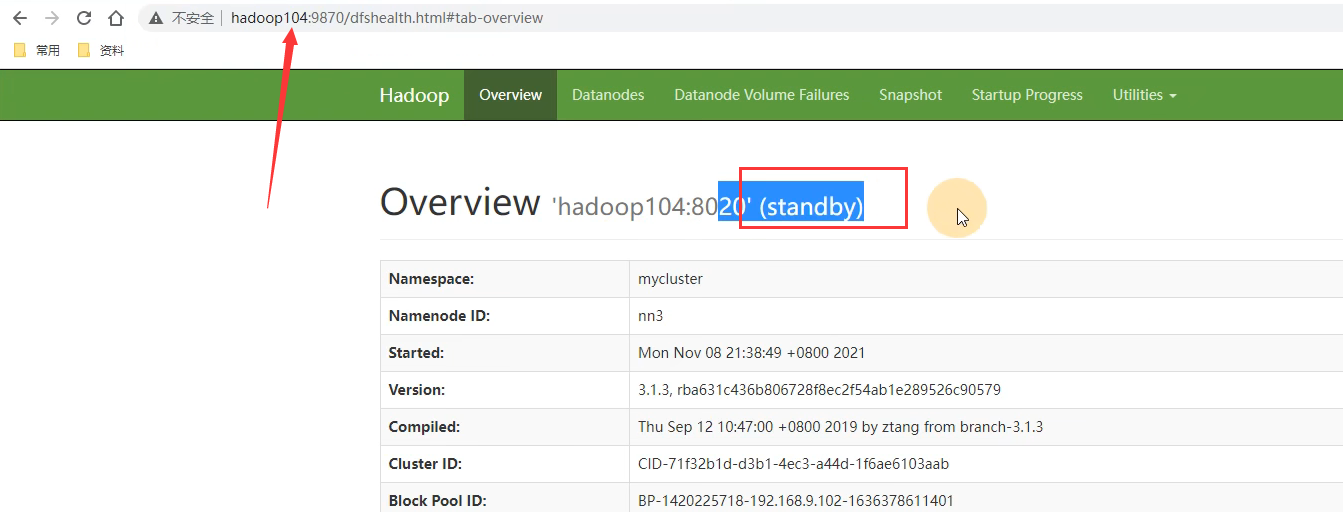Expand the Utilities dropdown menu
This screenshot has width=1343, height=512.
[1144, 95]
